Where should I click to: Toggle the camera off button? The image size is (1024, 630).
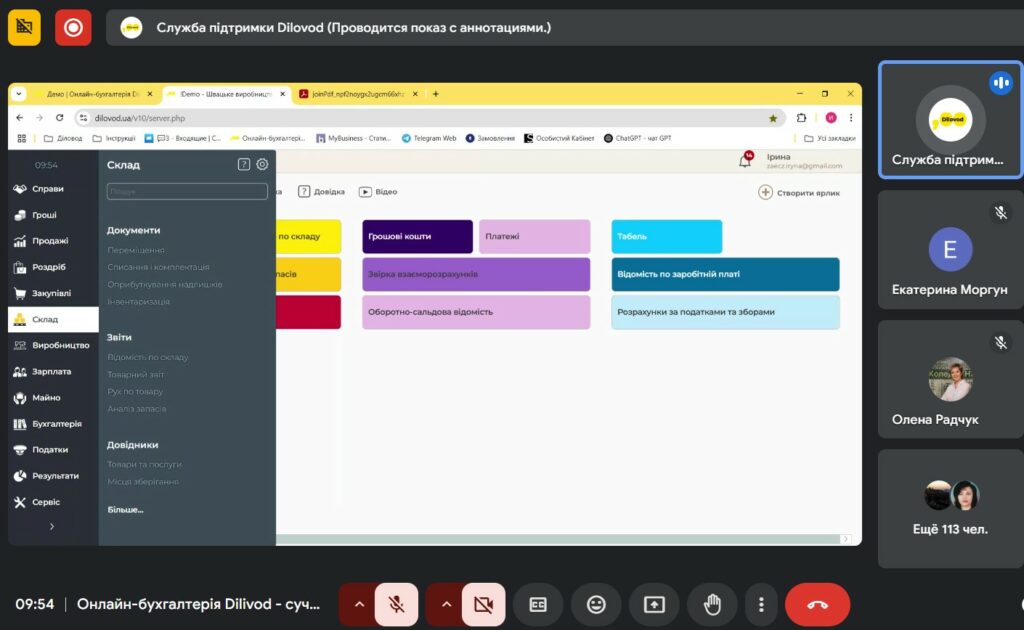coord(483,605)
